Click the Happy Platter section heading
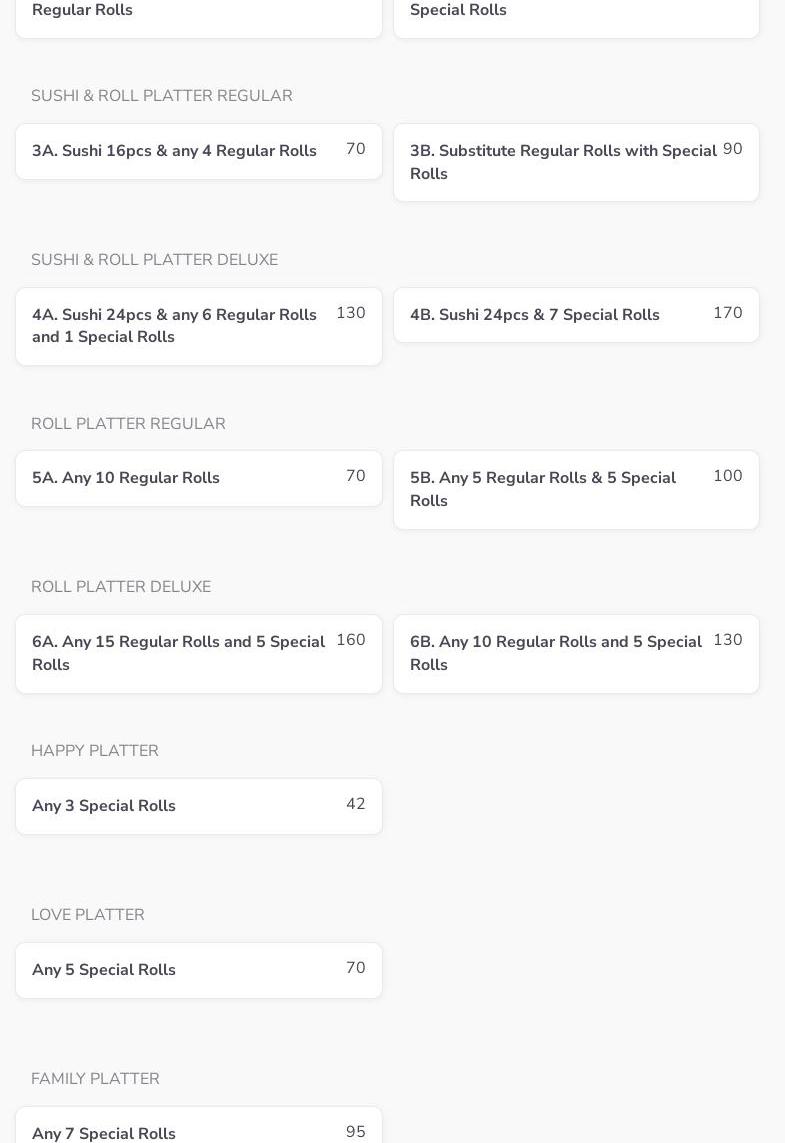 pos(95,751)
